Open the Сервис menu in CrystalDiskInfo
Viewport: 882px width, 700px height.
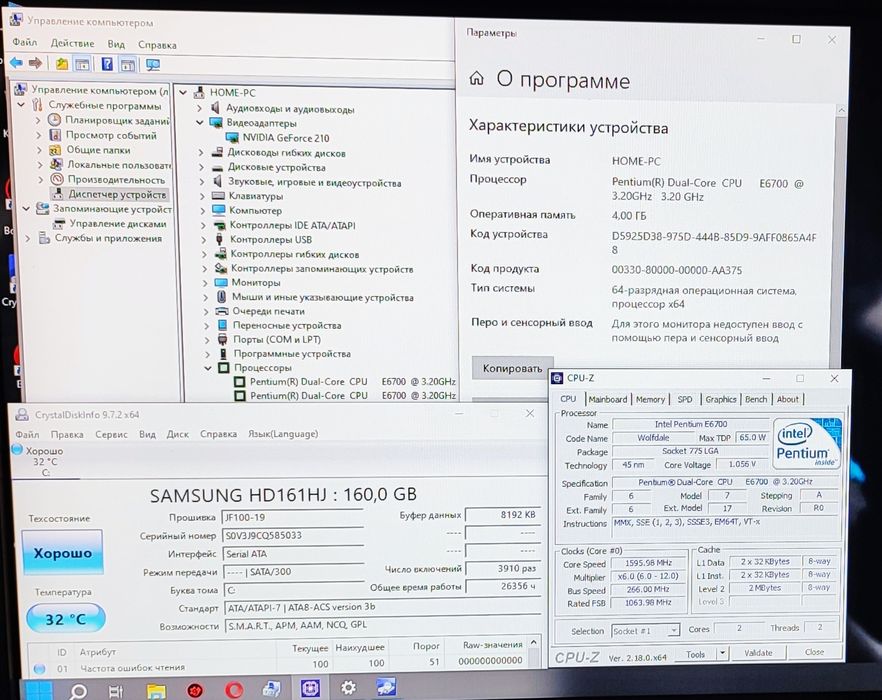111,434
